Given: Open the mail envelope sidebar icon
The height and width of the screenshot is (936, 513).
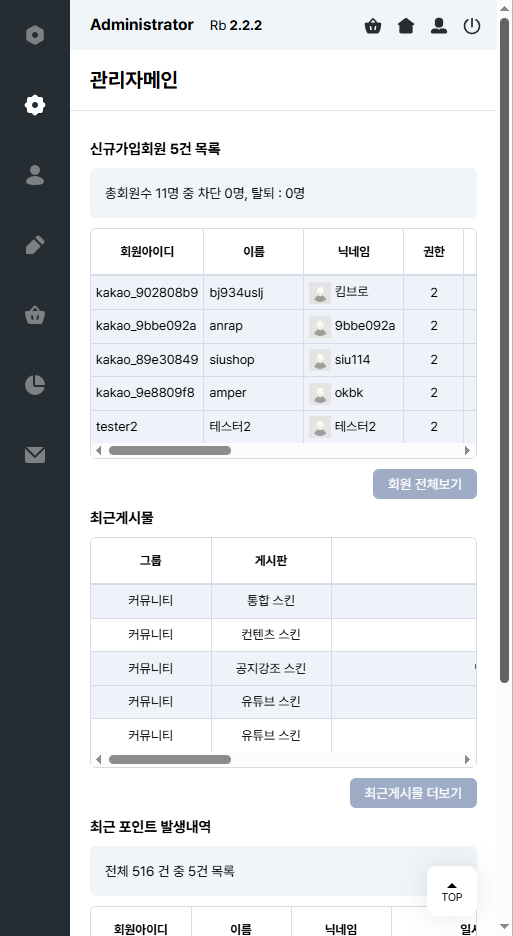Looking at the screenshot, I should [x=35, y=455].
